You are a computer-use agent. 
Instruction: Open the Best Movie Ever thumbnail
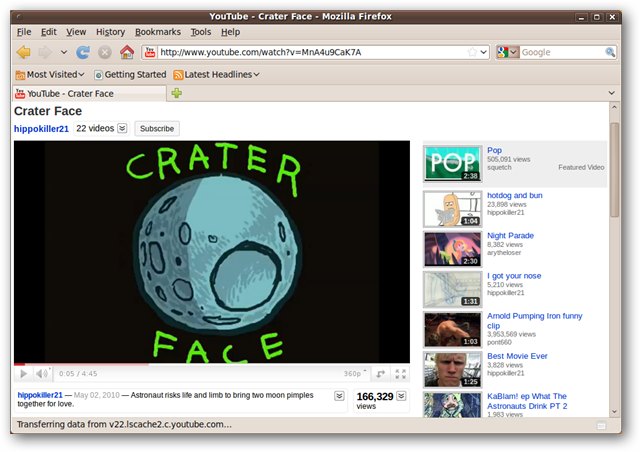pyautogui.click(x=452, y=370)
